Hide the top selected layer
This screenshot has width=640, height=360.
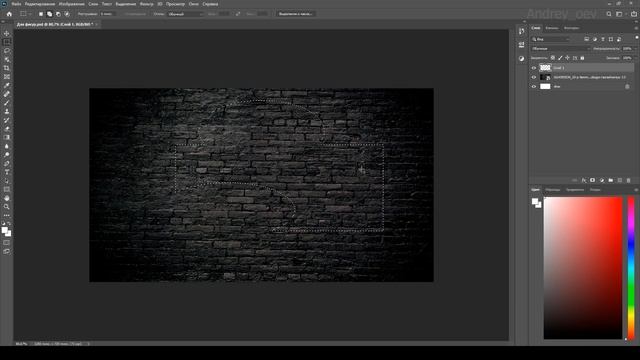click(534, 68)
